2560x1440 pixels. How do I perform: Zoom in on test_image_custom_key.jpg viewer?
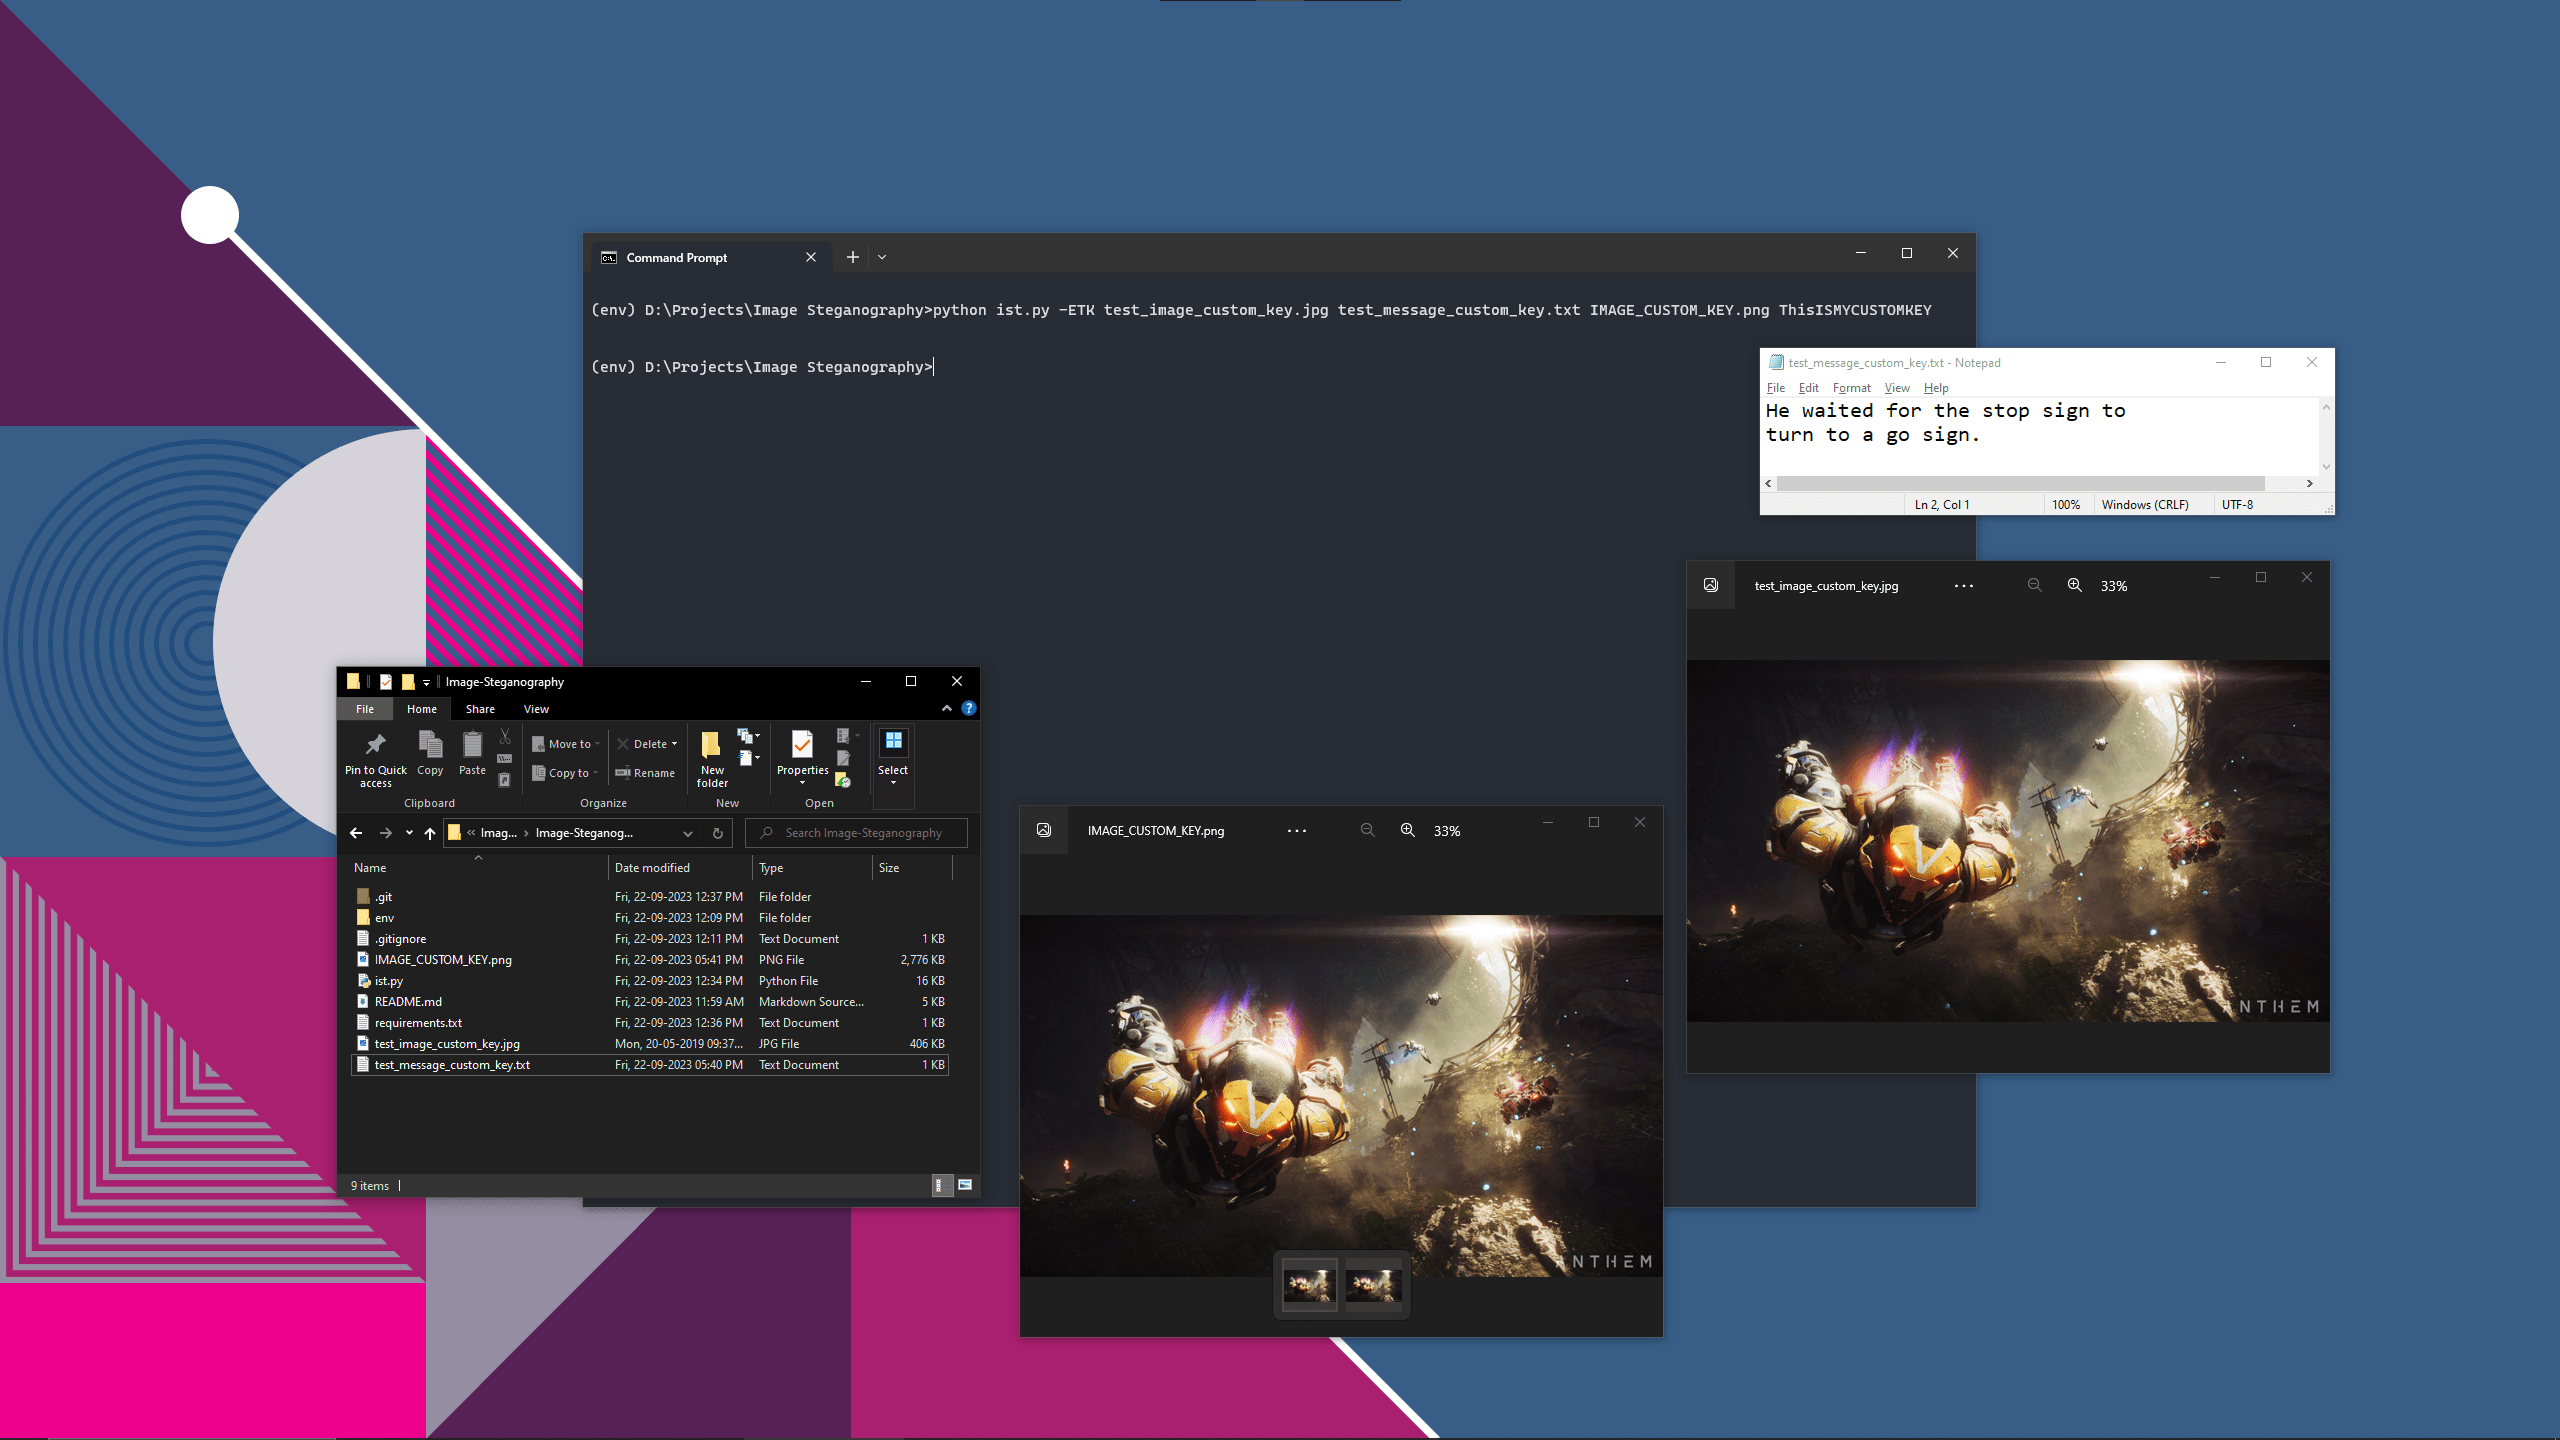point(2075,585)
